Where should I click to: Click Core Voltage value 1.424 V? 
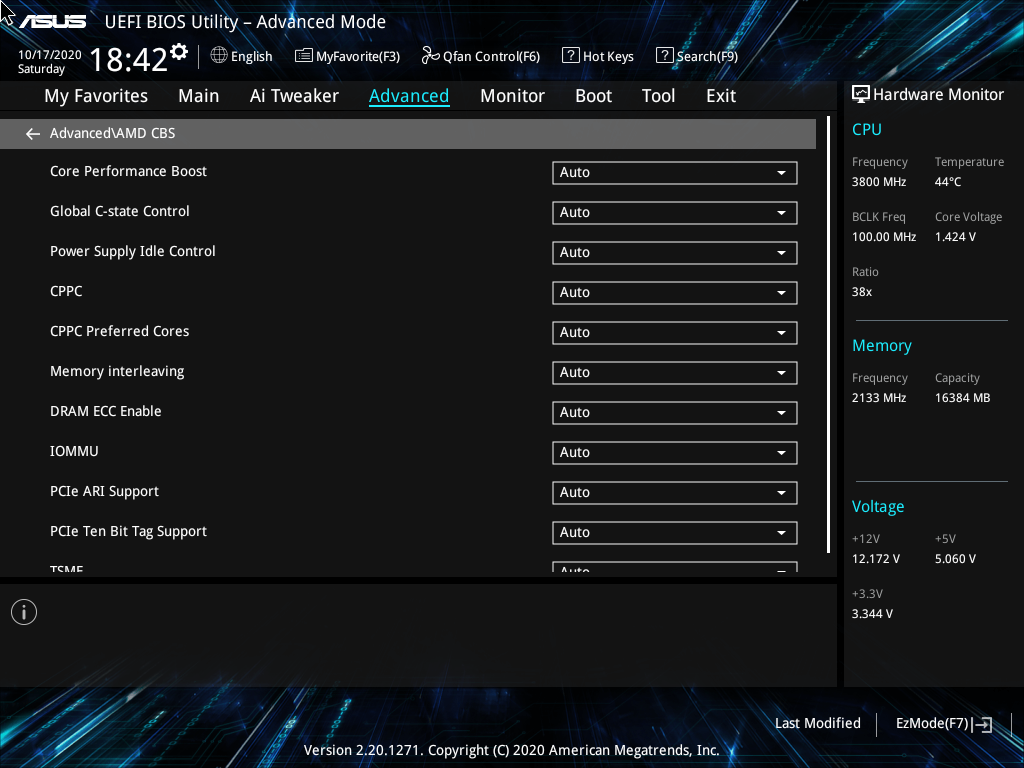coord(955,236)
